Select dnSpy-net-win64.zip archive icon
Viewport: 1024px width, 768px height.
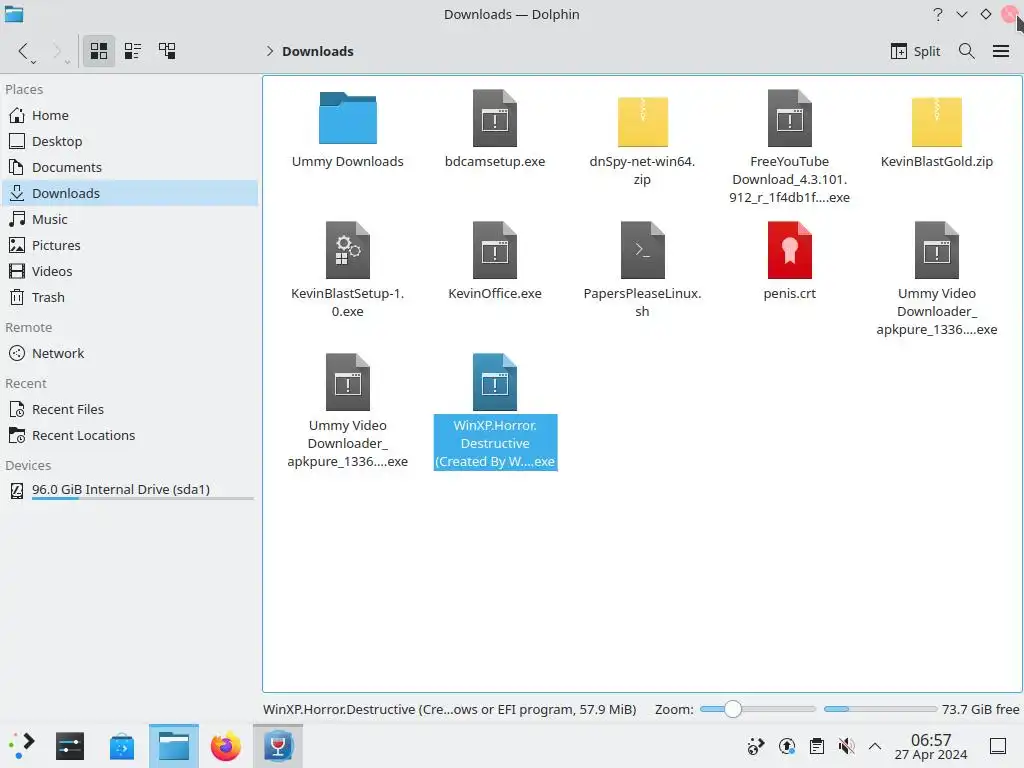(x=643, y=120)
